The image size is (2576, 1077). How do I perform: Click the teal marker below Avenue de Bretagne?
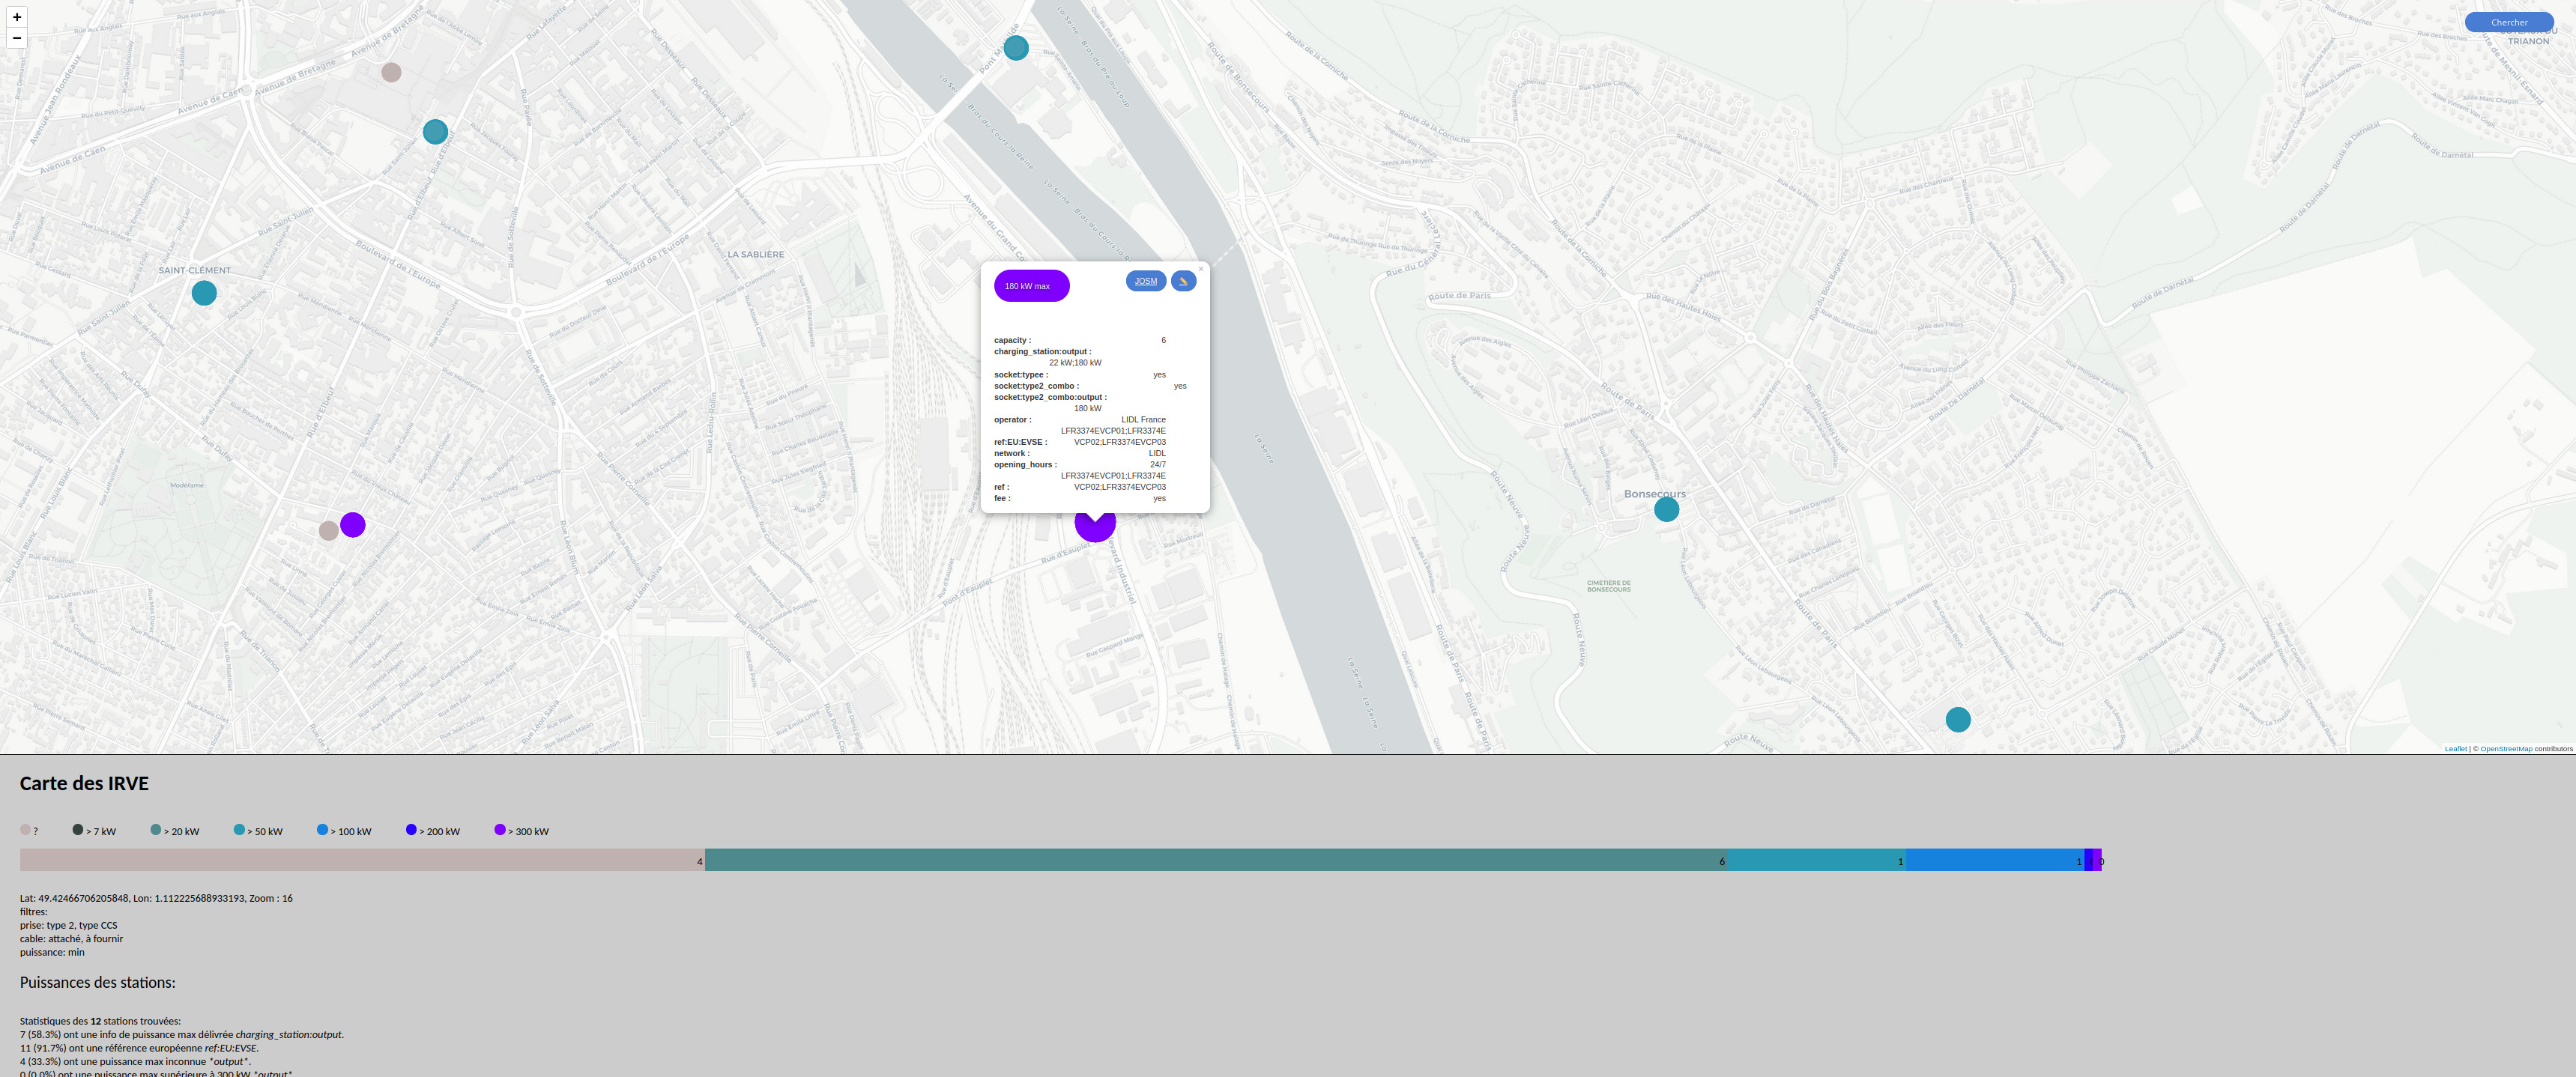[x=435, y=131]
